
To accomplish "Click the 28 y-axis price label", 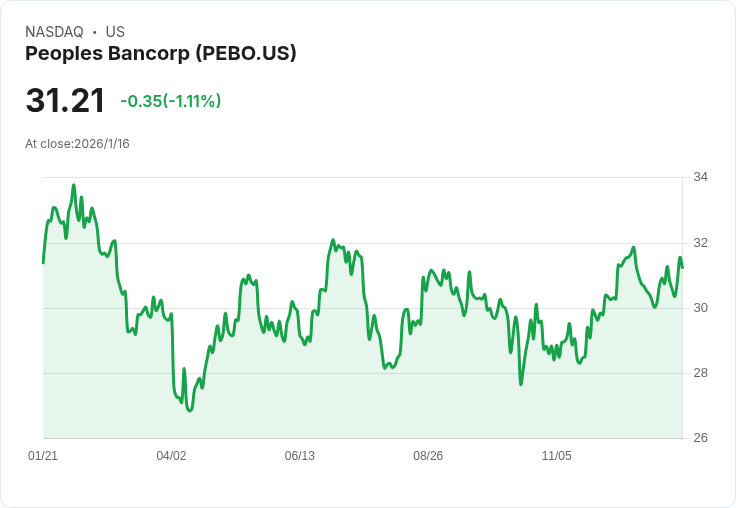I will (700, 373).
